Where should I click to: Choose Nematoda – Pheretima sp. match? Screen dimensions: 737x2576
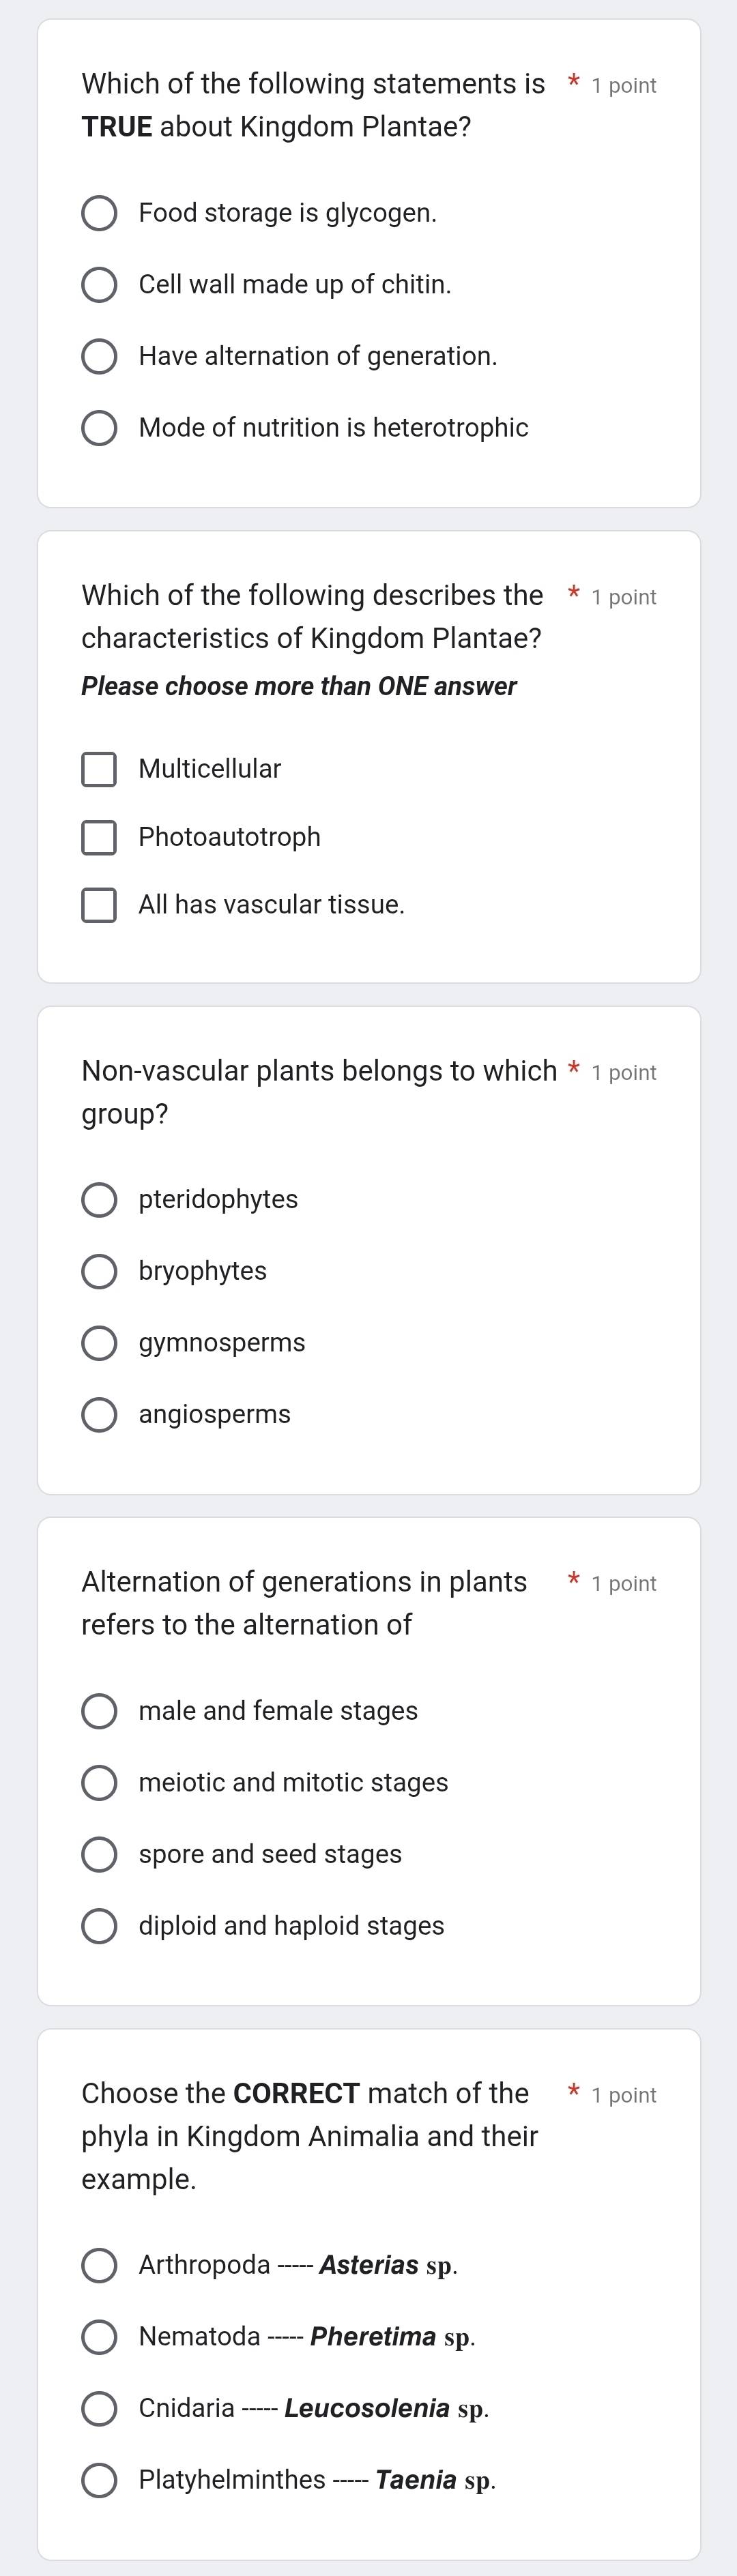tap(99, 2337)
